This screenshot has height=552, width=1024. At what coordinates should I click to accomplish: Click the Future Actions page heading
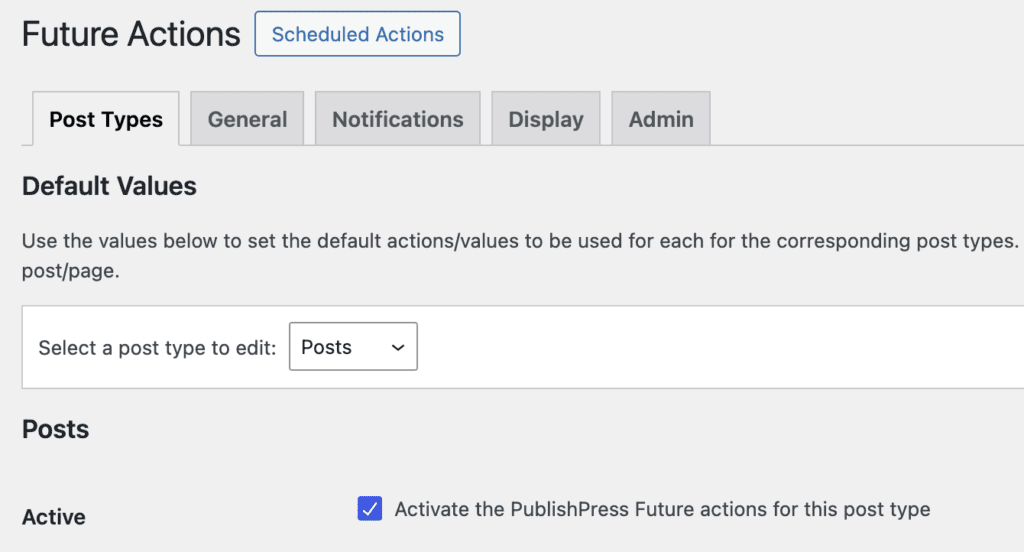coord(131,34)
